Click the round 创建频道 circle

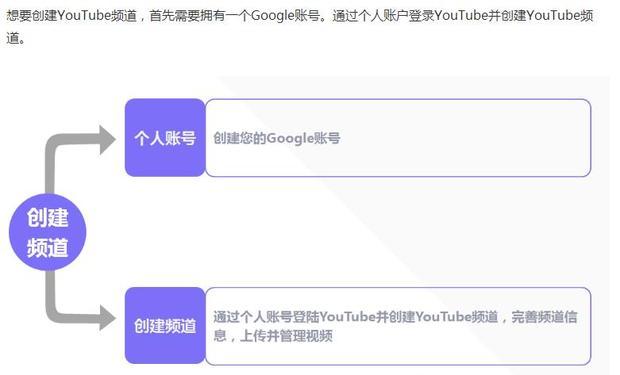(47, 232)
